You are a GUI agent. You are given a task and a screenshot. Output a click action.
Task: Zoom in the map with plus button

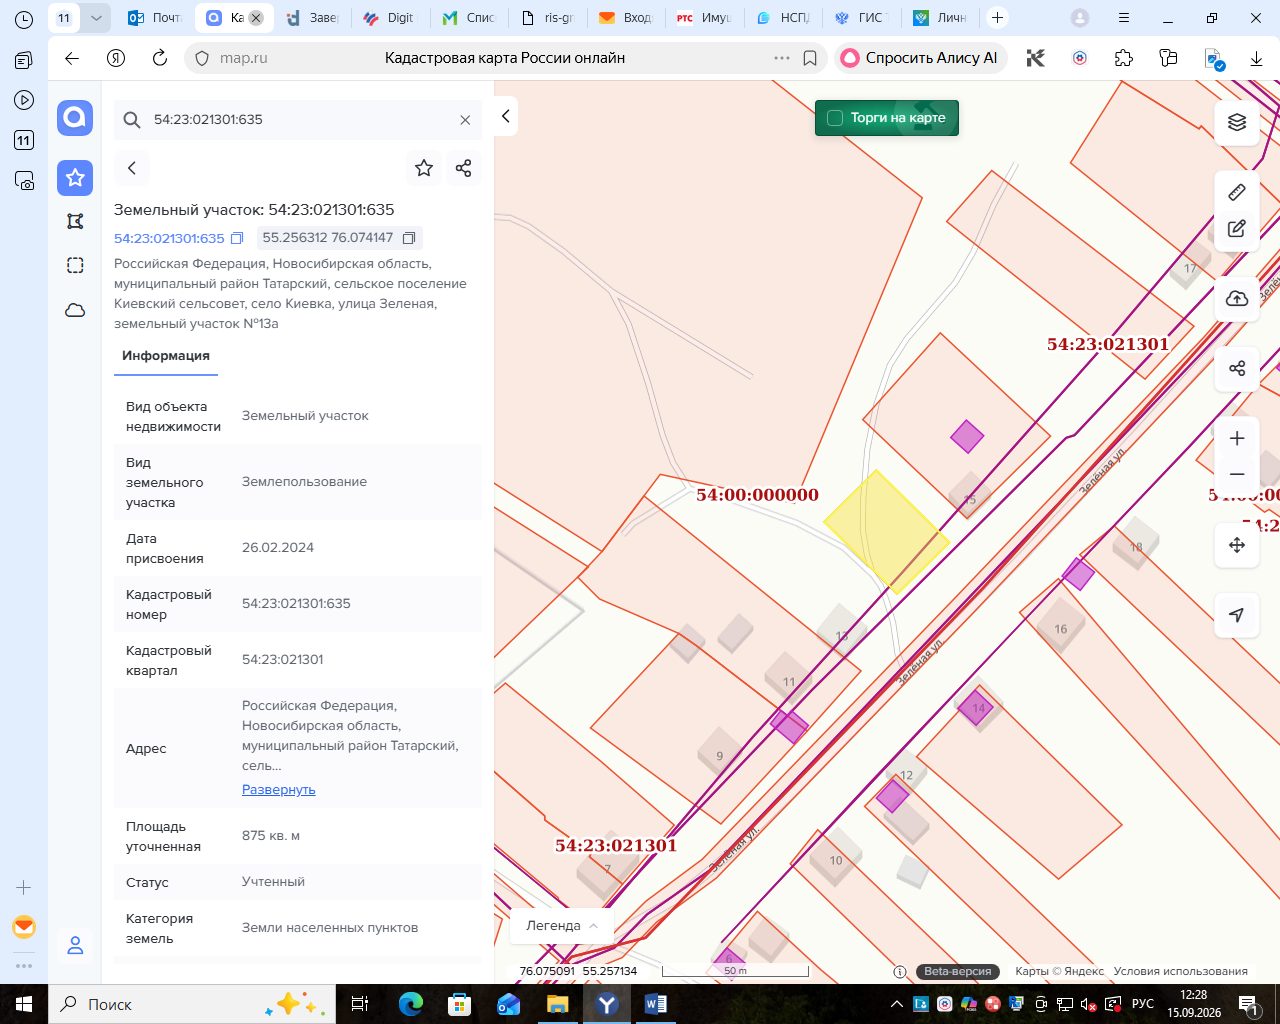1237,438
